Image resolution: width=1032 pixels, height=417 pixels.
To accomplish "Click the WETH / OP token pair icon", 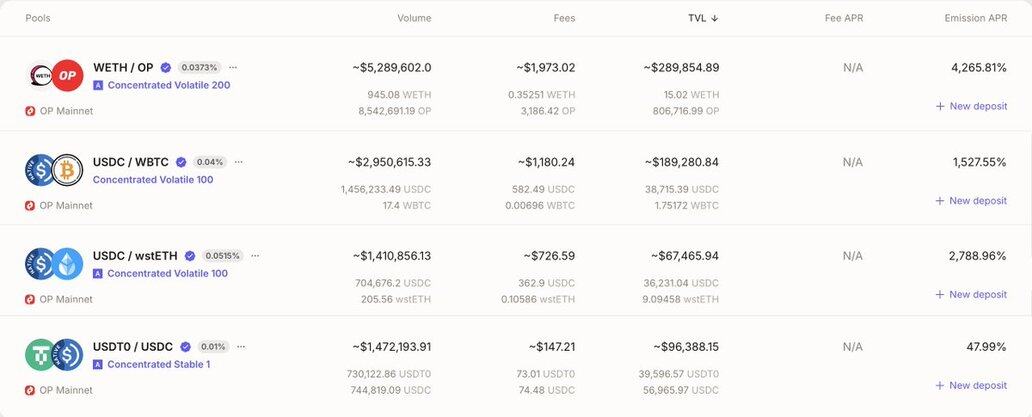I will [54, 76].
